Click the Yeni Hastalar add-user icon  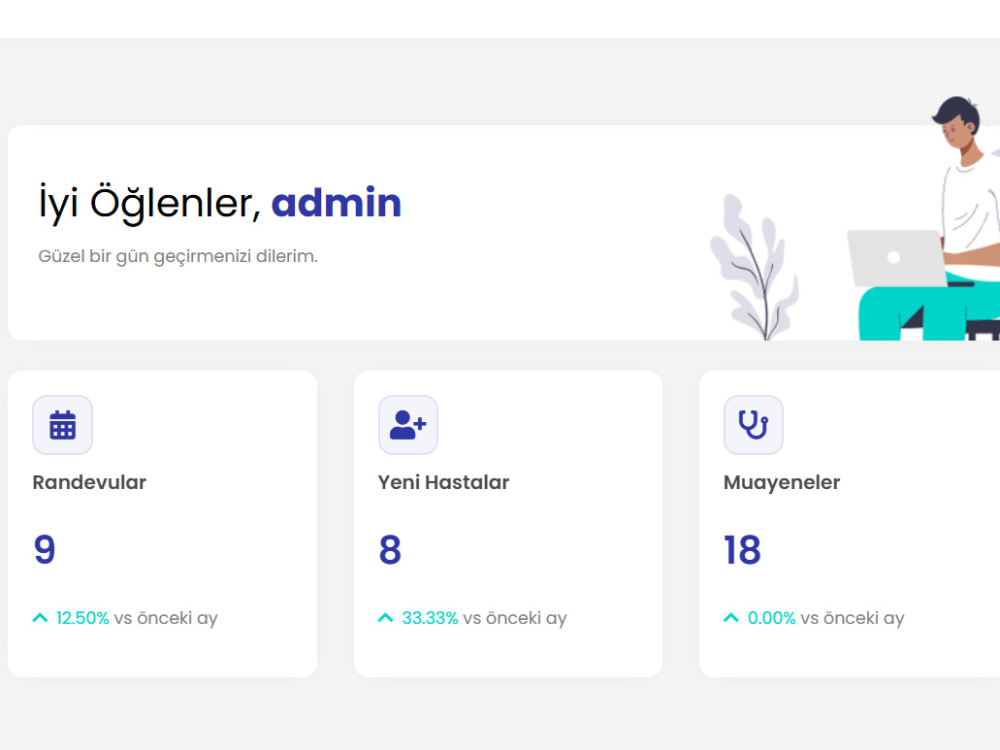pyautogui.click(x=408, y=425)
